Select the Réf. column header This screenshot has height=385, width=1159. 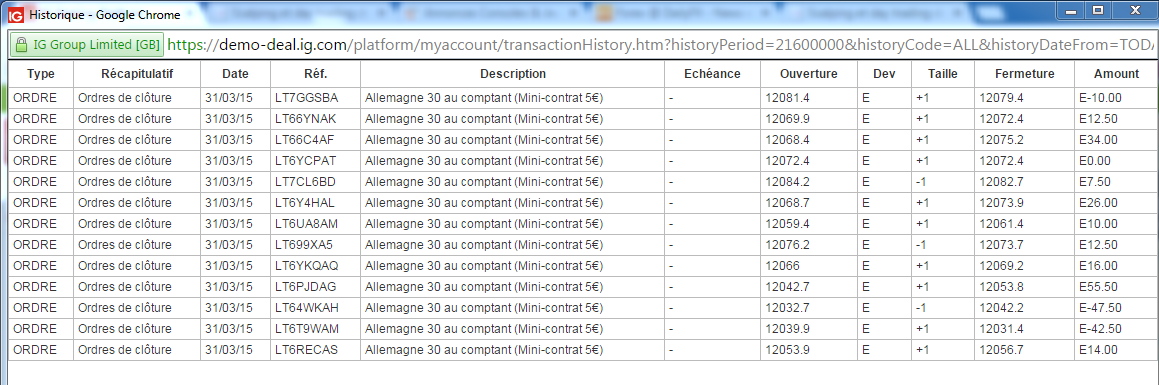(x=316, y=74)
